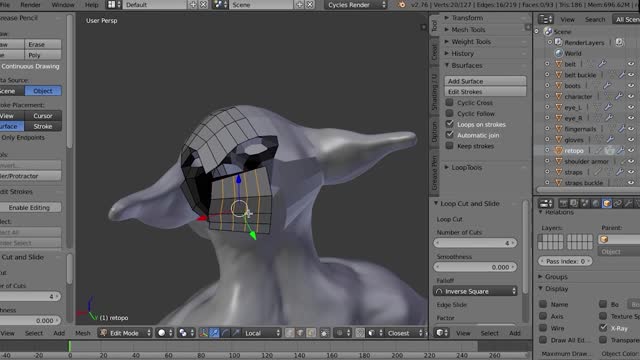Hide the character object via eye icon
Screen dimensions: 640x360
(x=631, y=96)
